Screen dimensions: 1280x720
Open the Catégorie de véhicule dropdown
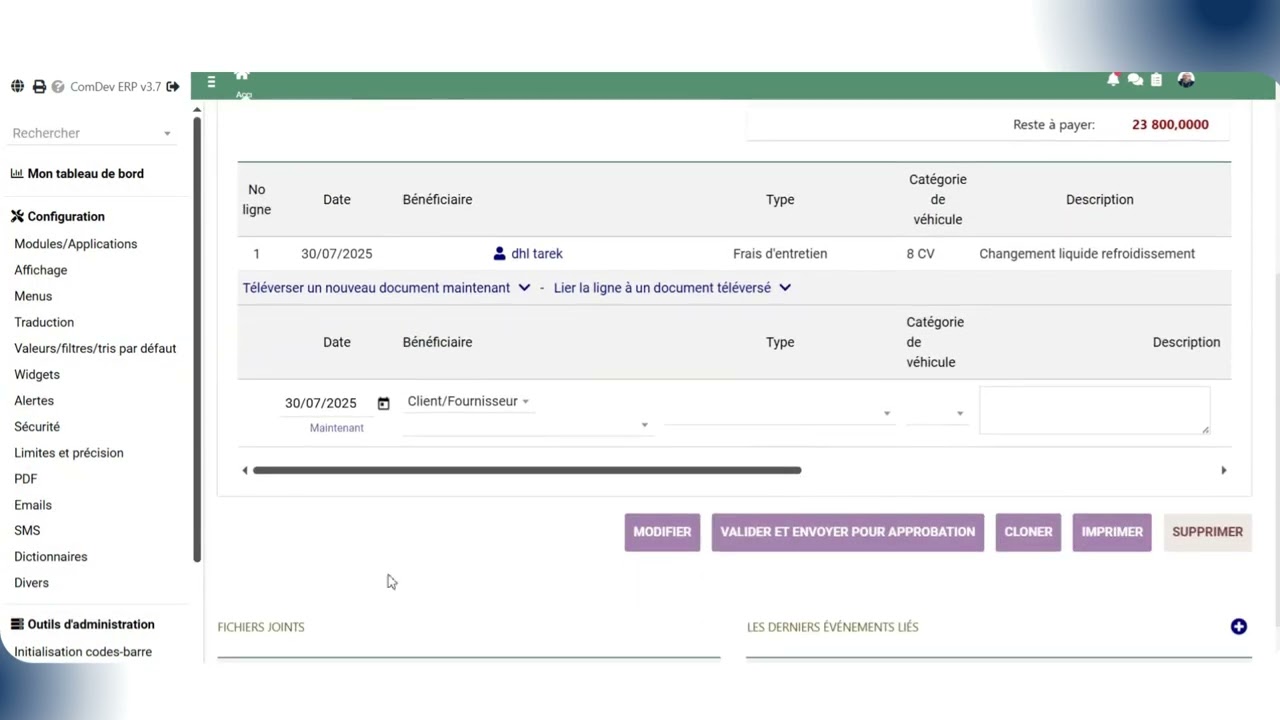click(x=936, y=413)
